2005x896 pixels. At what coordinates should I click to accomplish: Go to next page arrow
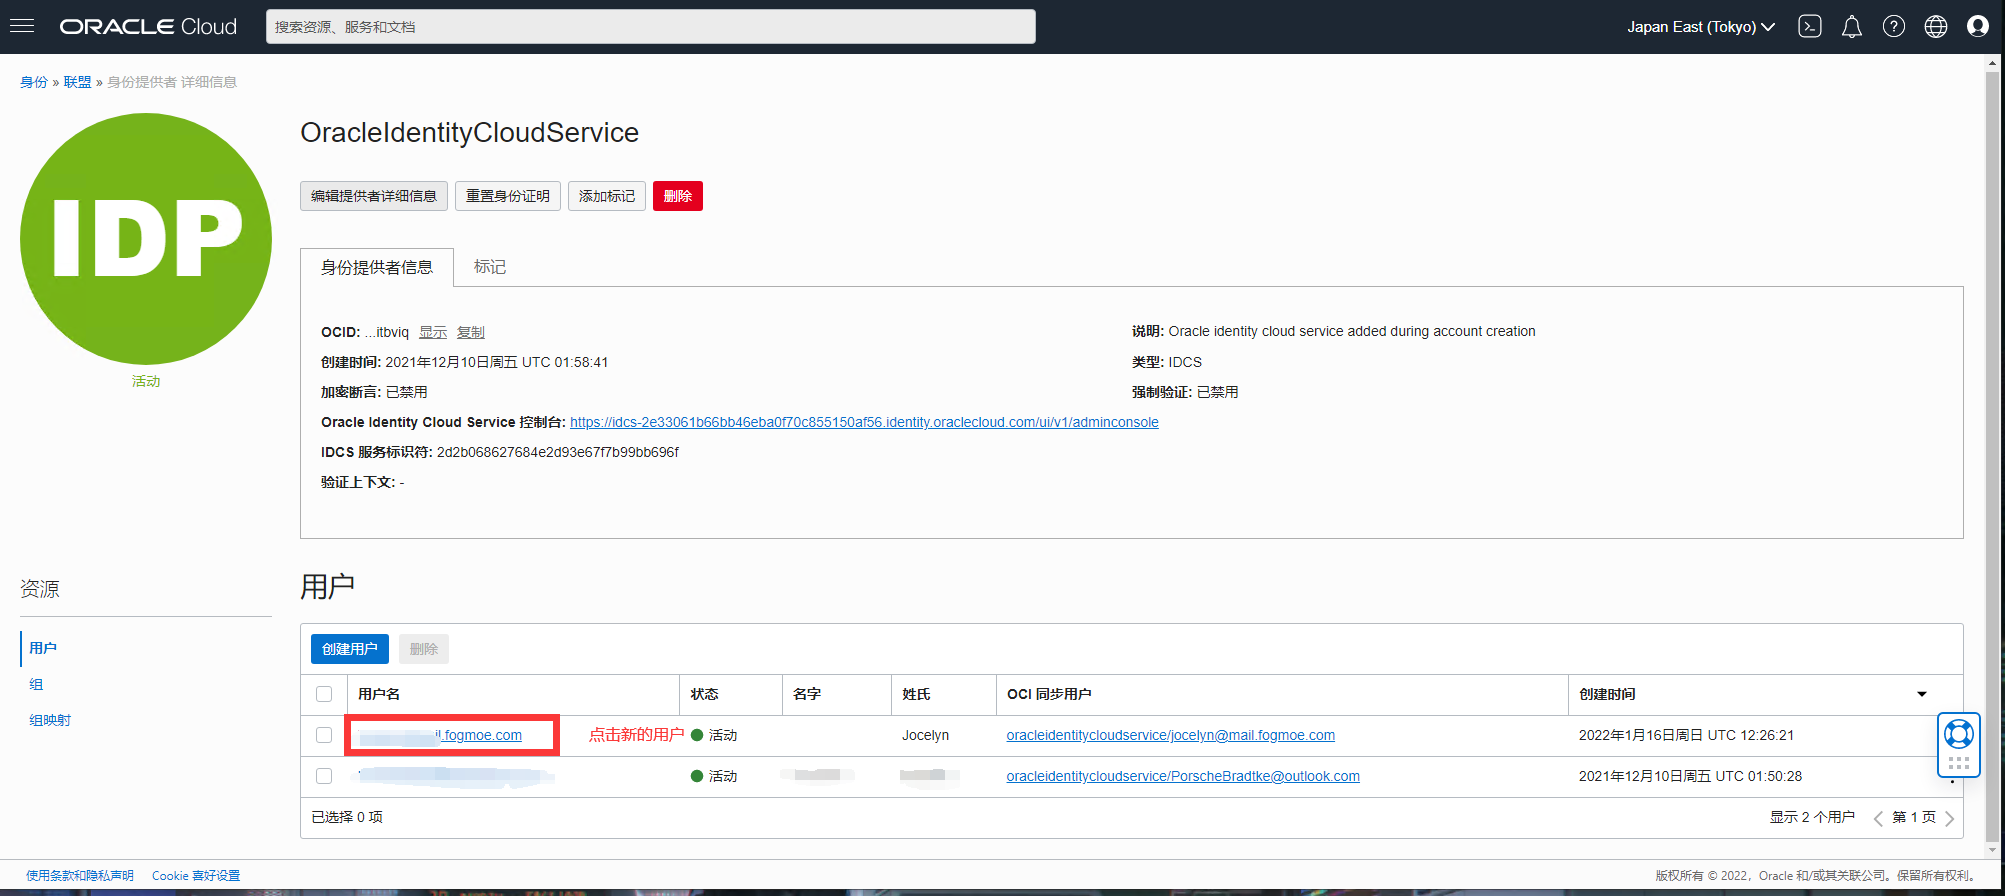[x=1949, y=819]
